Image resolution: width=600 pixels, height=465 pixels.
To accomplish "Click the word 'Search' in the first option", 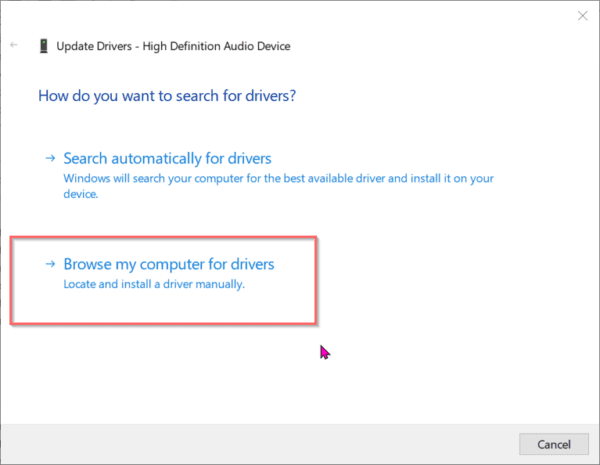I will (86, 159).
